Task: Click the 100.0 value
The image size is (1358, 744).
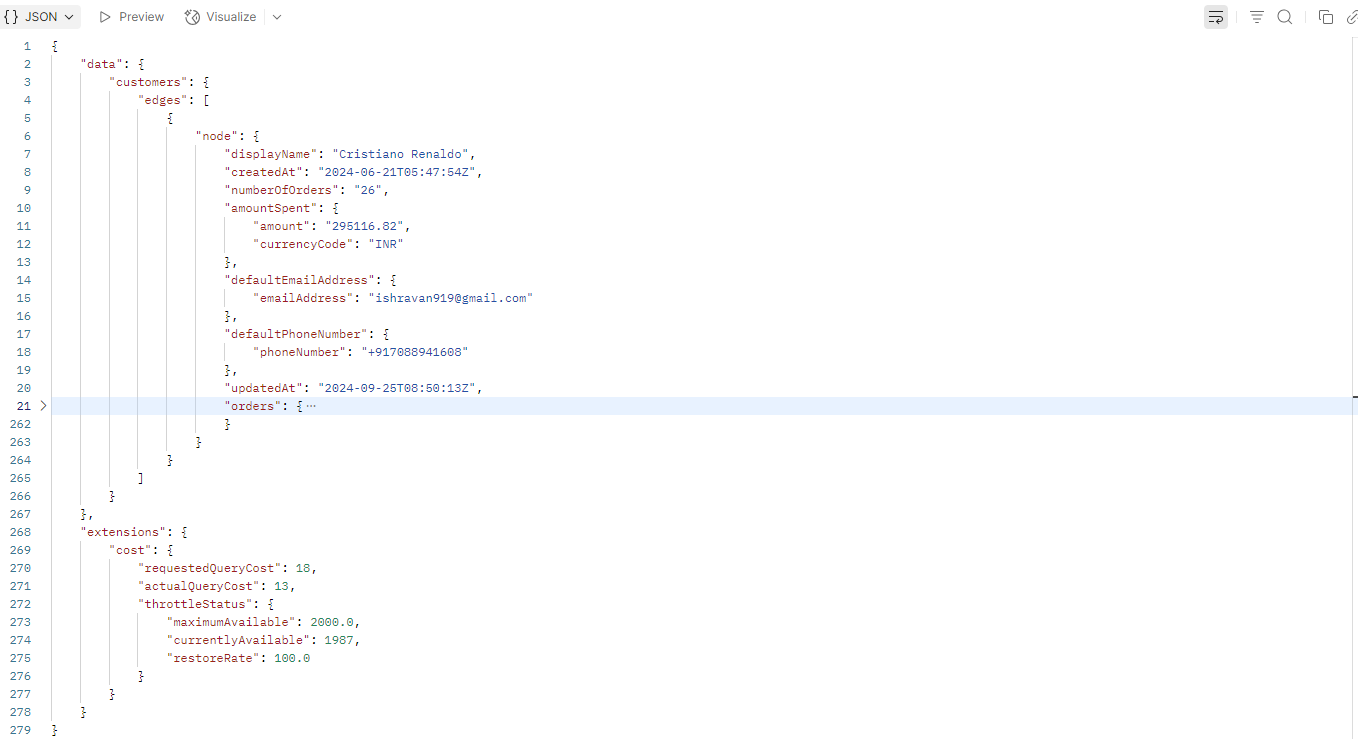Action: (x=293, y=658)
